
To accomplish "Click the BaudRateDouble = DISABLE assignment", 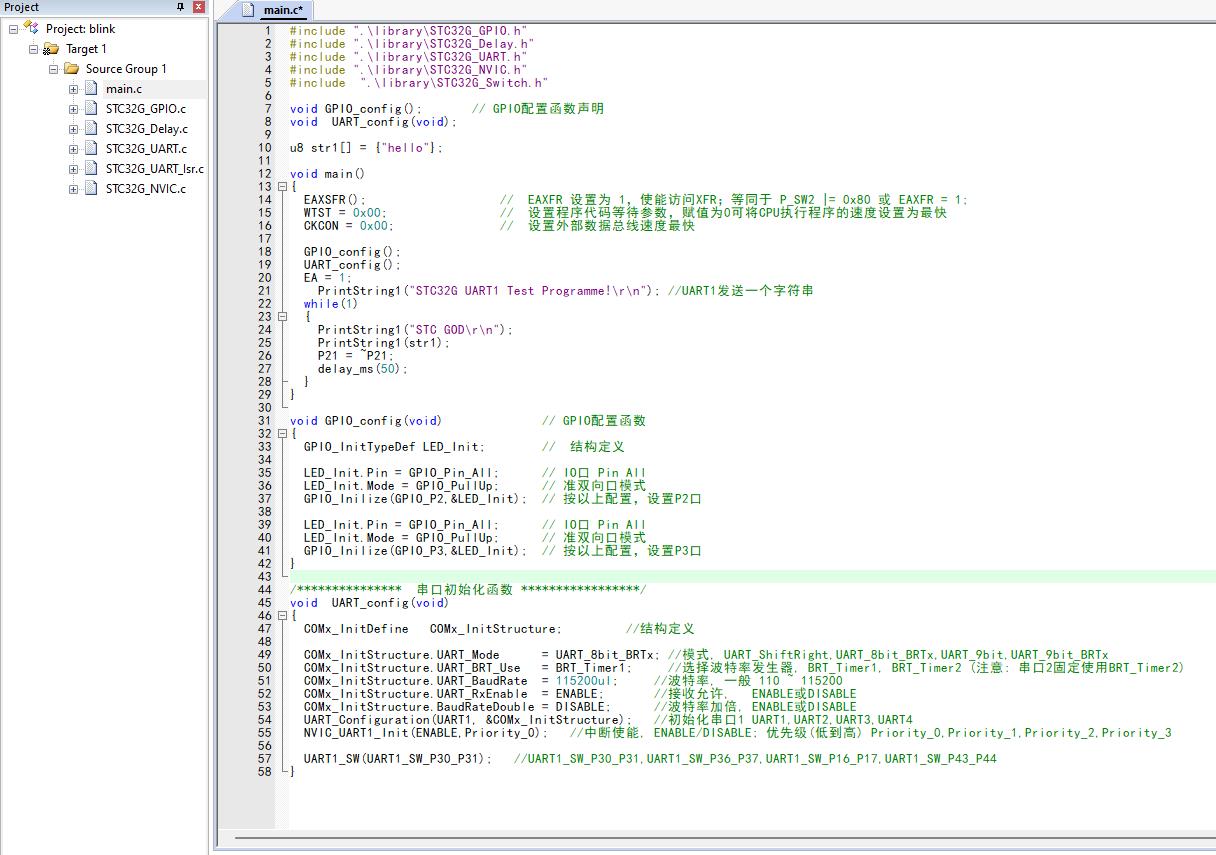I will pyautogui.click(x=457, y=707).
